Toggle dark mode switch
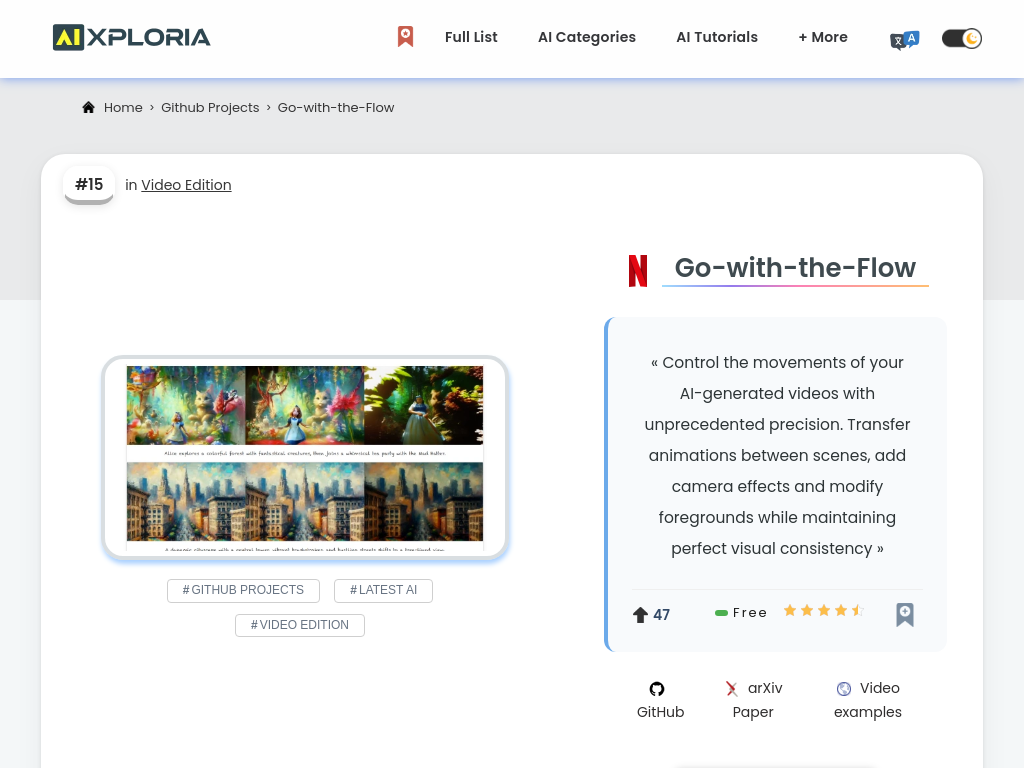The image size is (1024, 768). pyautogui.click(x=962, y=38)
